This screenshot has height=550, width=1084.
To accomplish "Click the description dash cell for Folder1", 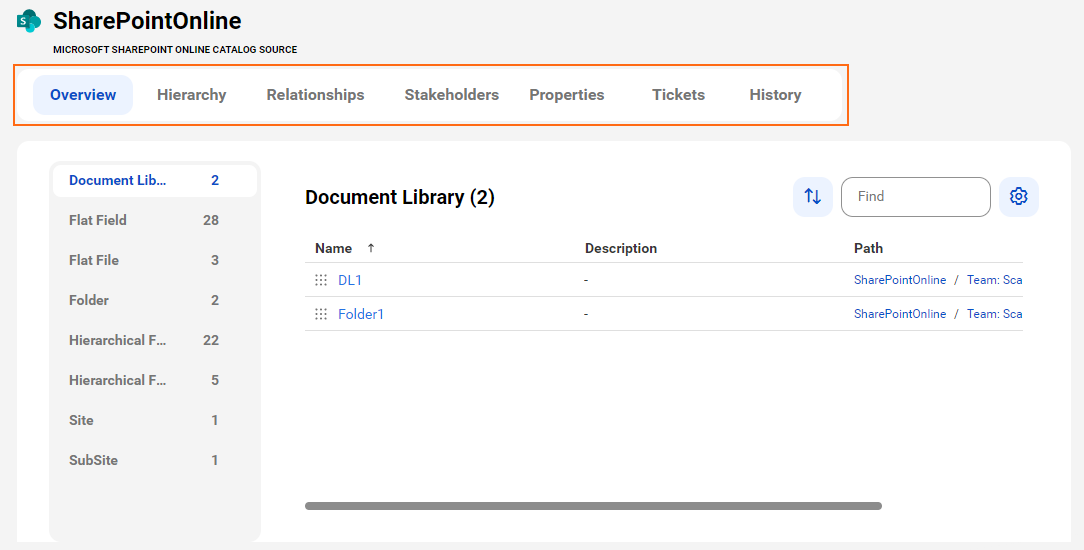I will tap(586, 314).
